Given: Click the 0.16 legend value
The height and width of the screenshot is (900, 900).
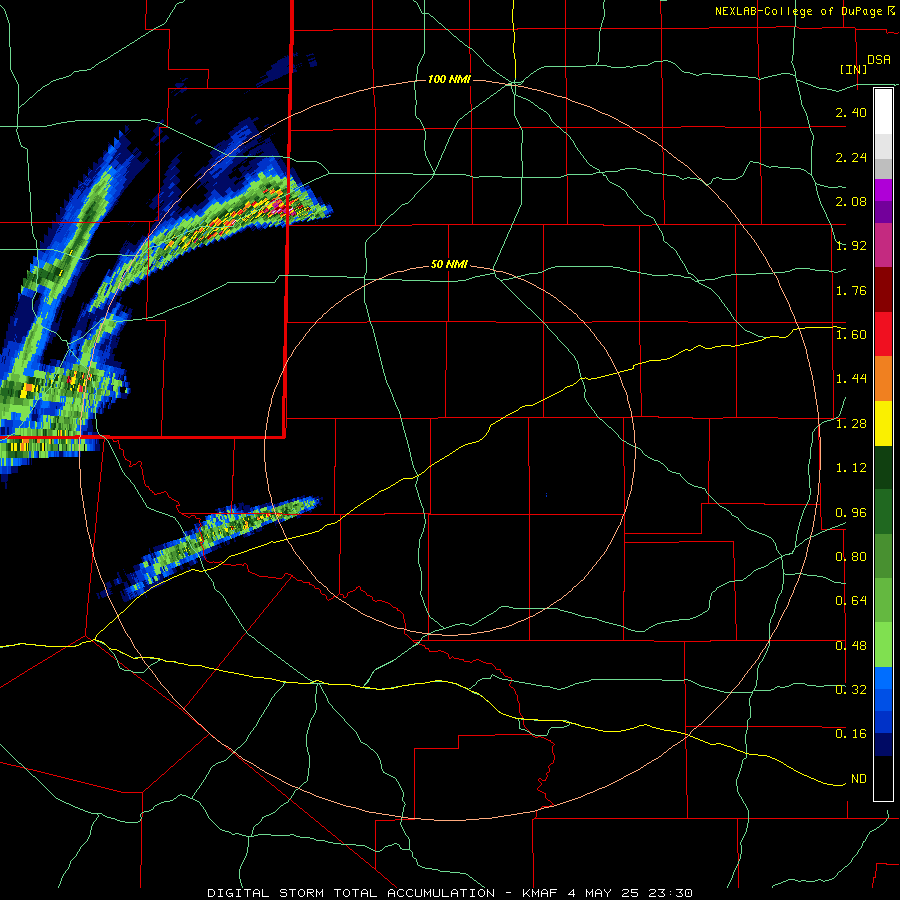Looking at the screenshot, I should [x=851, y=734].
